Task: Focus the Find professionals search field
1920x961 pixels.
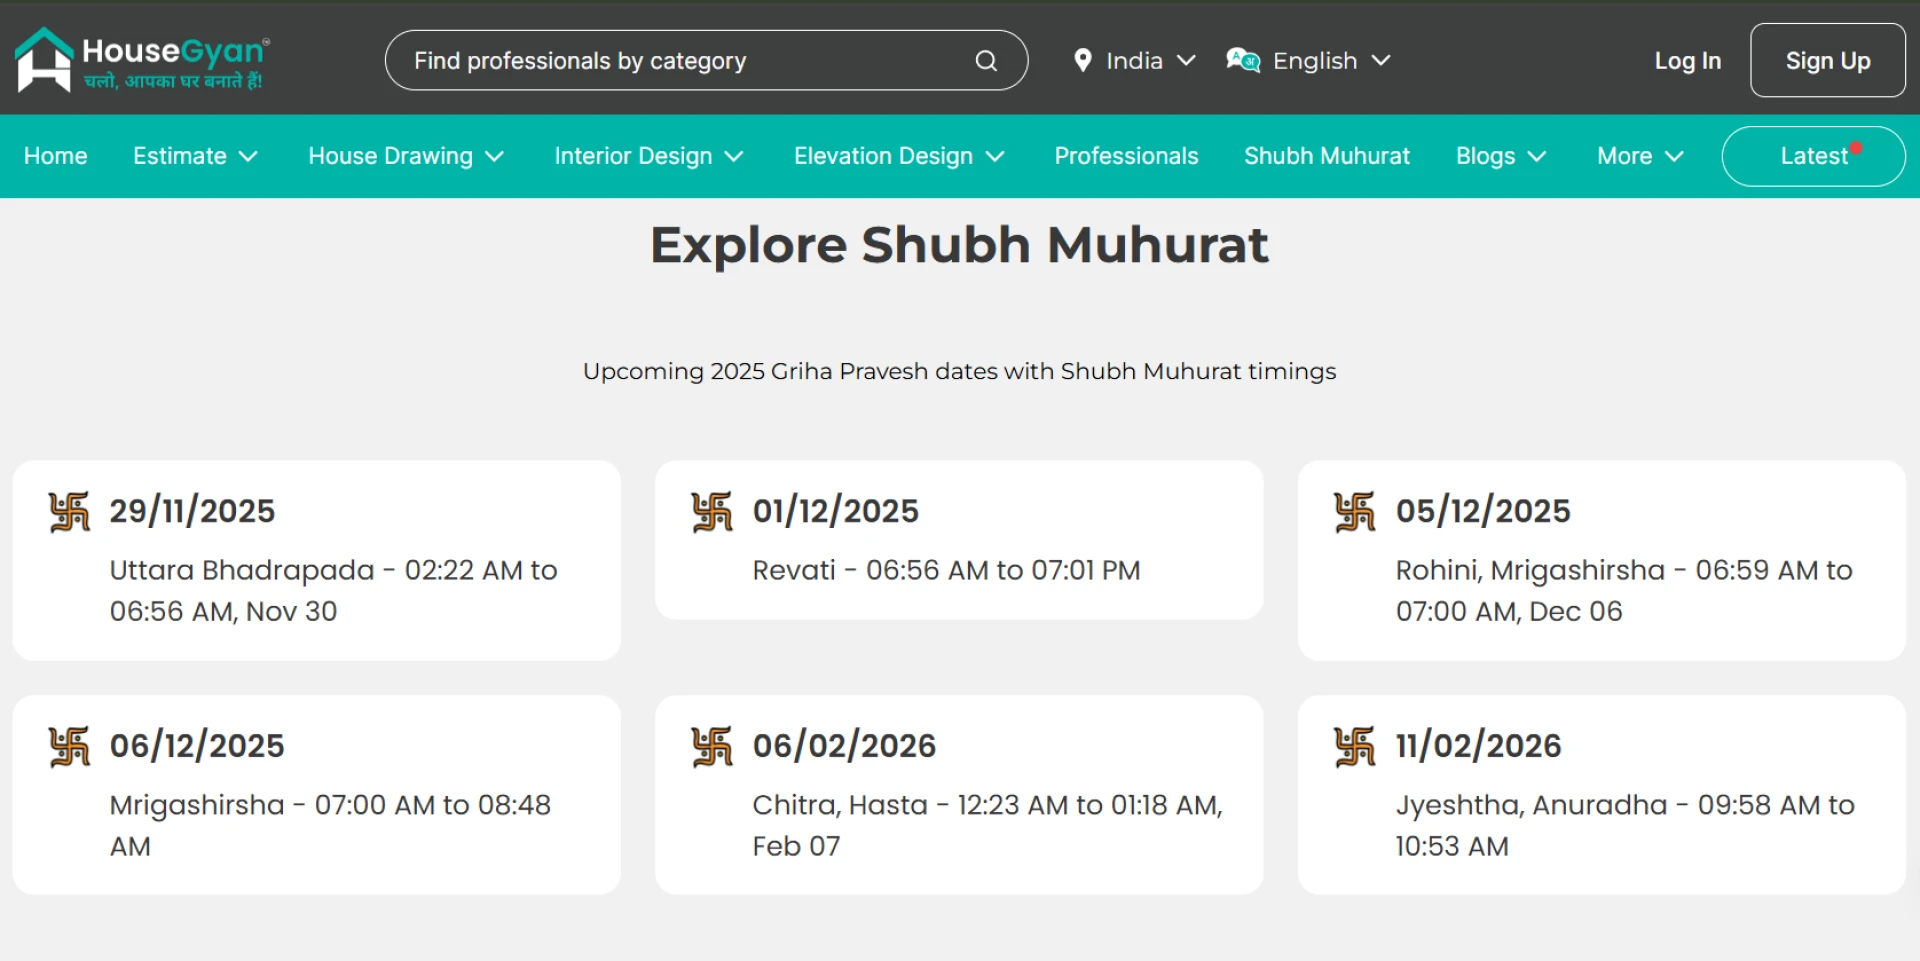Action: point(680,61)
